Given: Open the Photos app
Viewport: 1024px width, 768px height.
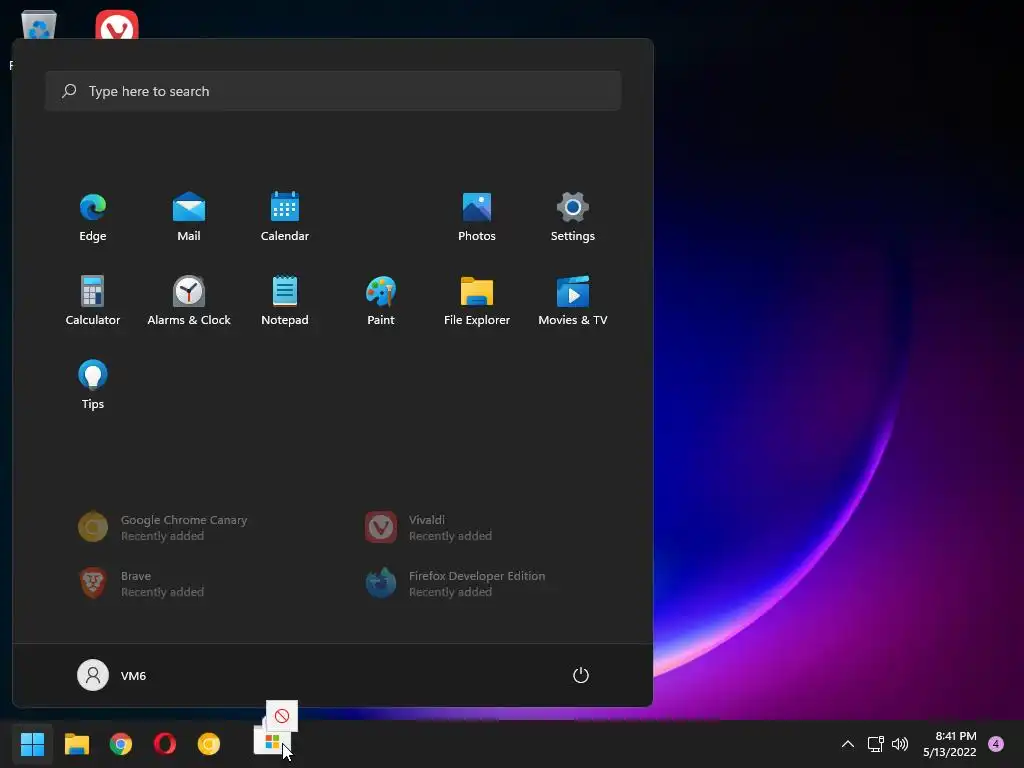Looking at the screenshot, I should [x=477, y=217].
